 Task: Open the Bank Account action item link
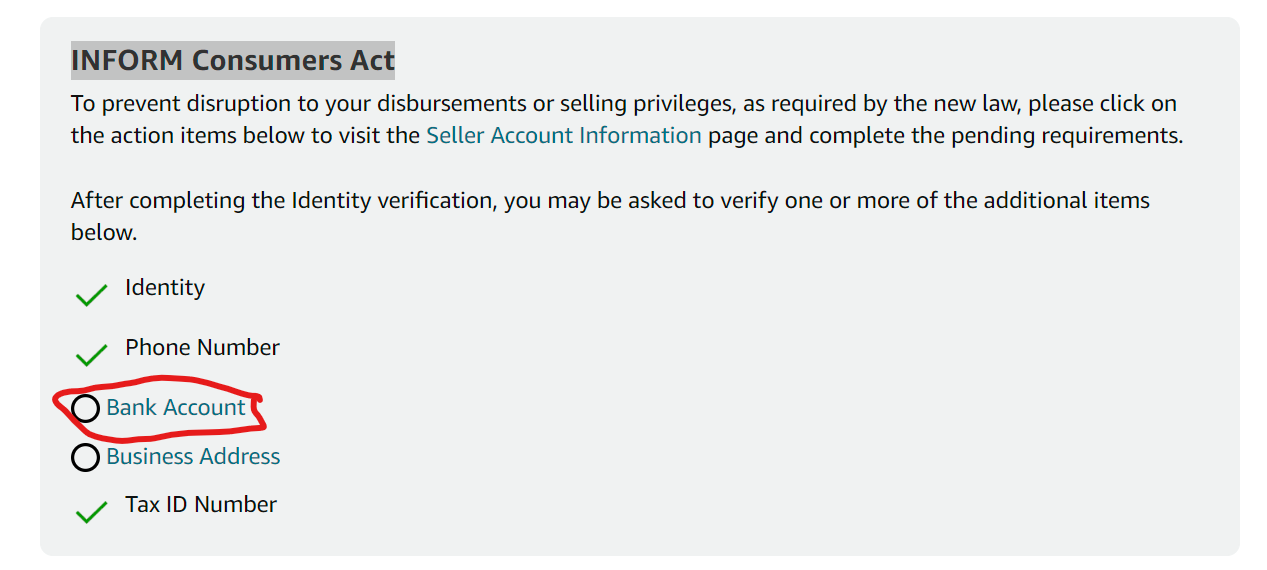click(176, 407)
